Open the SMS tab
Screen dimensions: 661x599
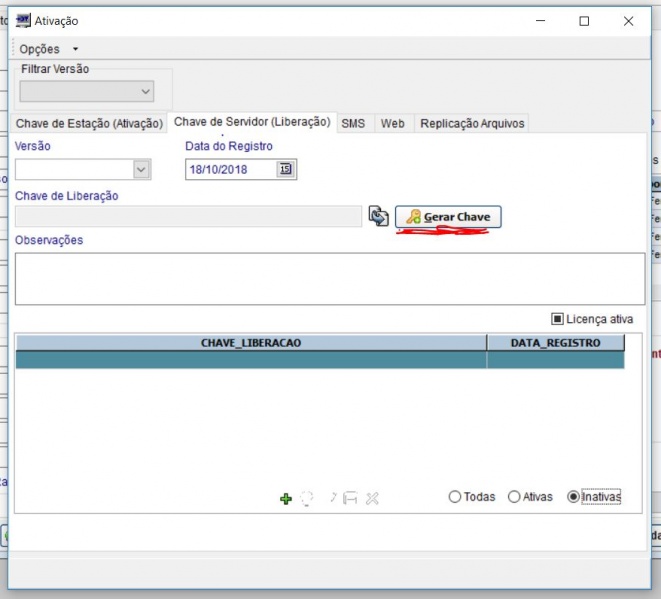pos(353,124)
